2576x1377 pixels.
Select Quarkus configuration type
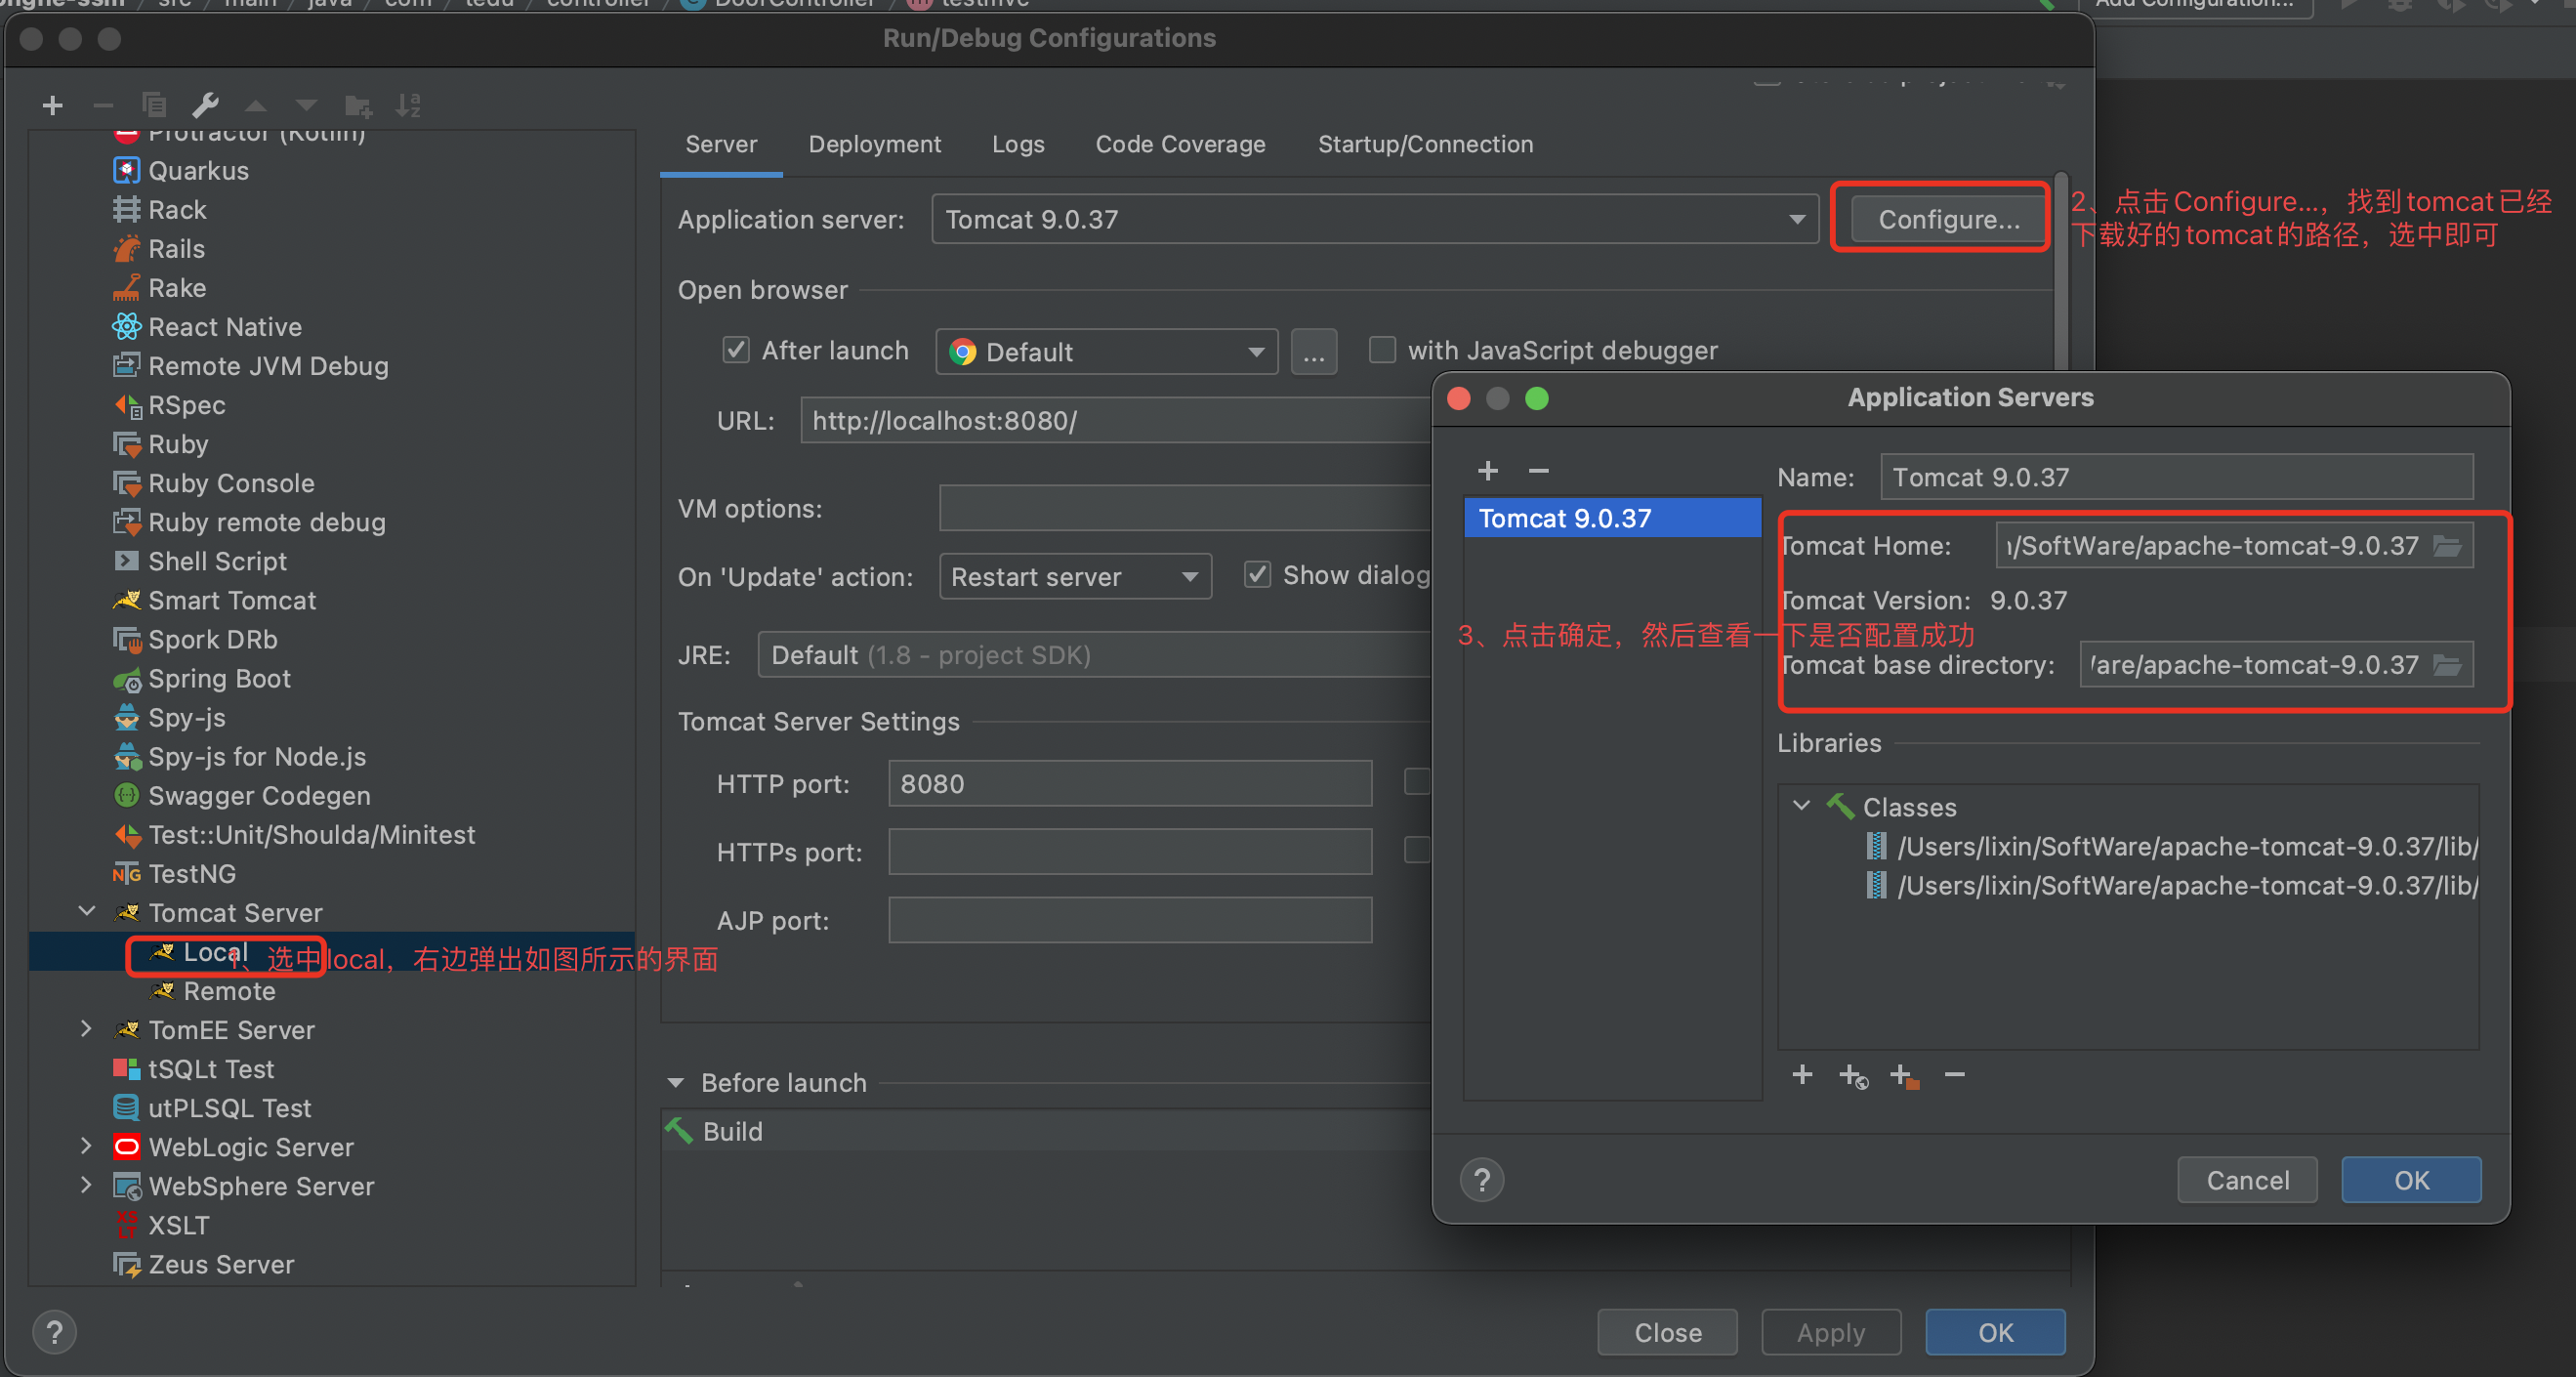coord(198,171)
